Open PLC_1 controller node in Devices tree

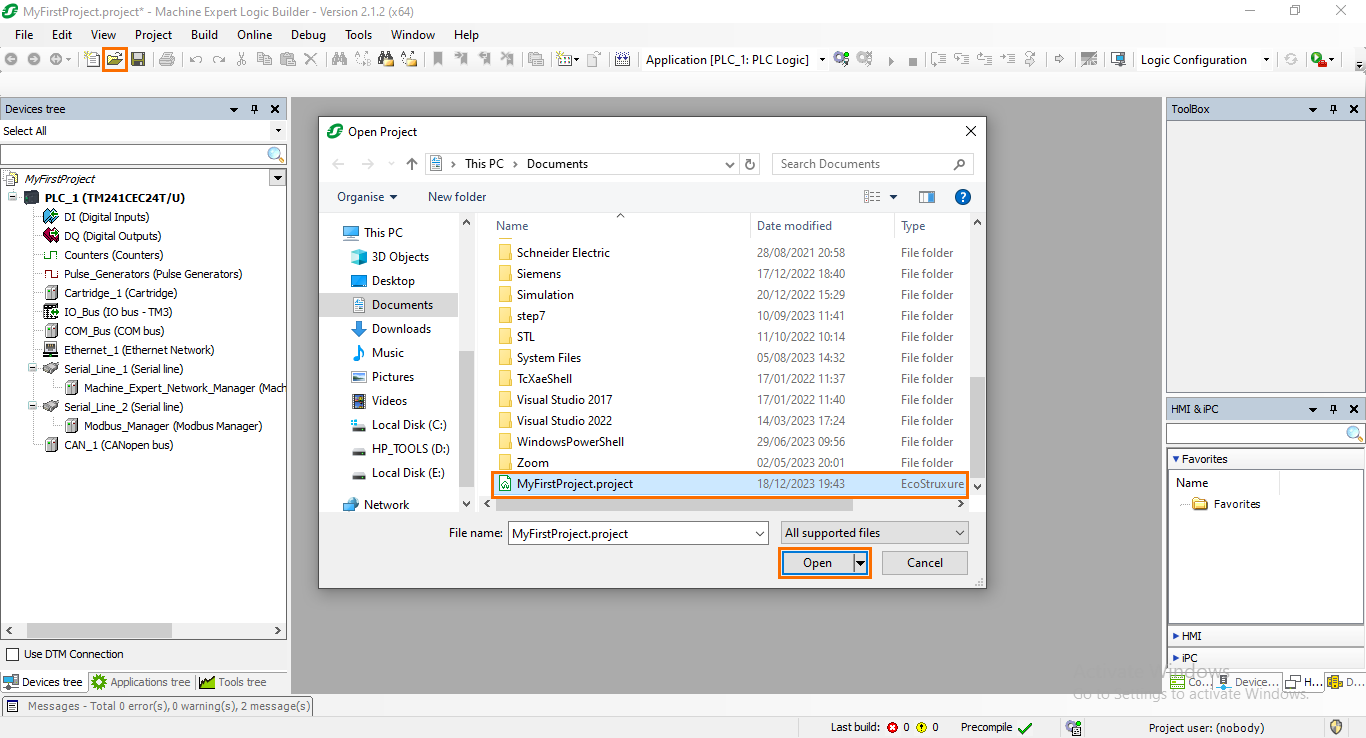(114, 198)
